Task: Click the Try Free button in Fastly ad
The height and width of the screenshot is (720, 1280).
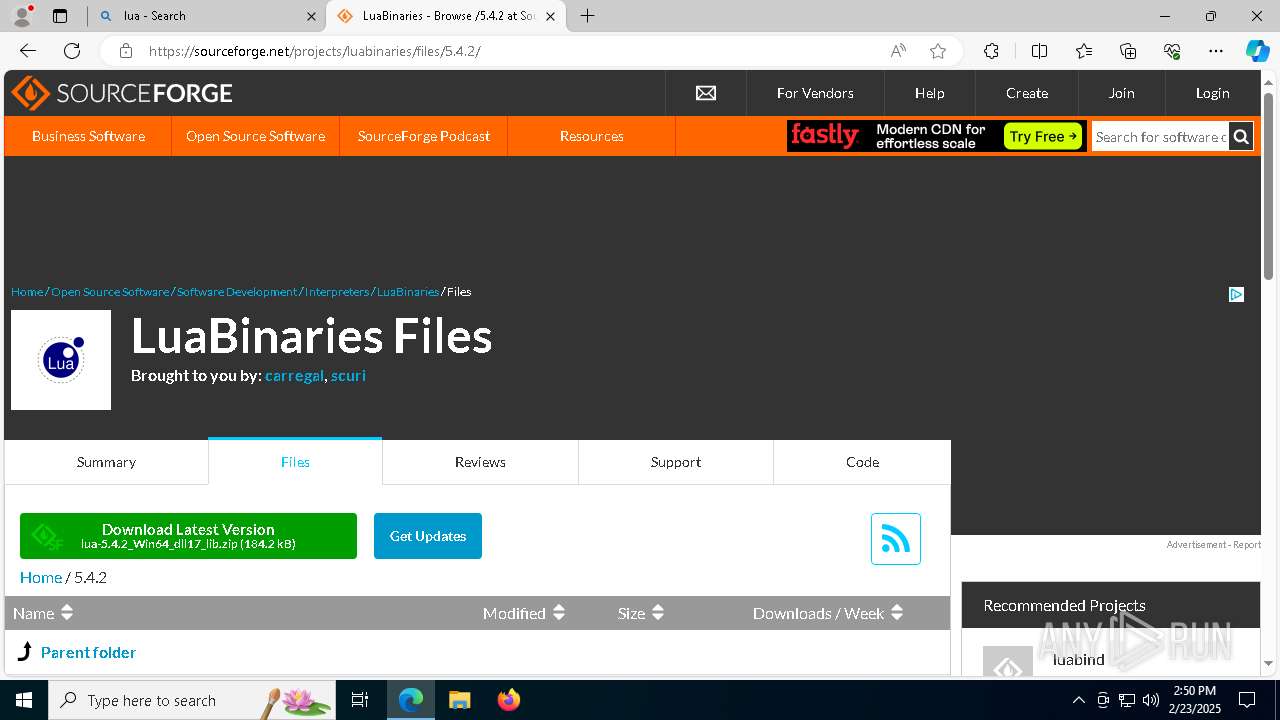Action: pos(1043,136)
